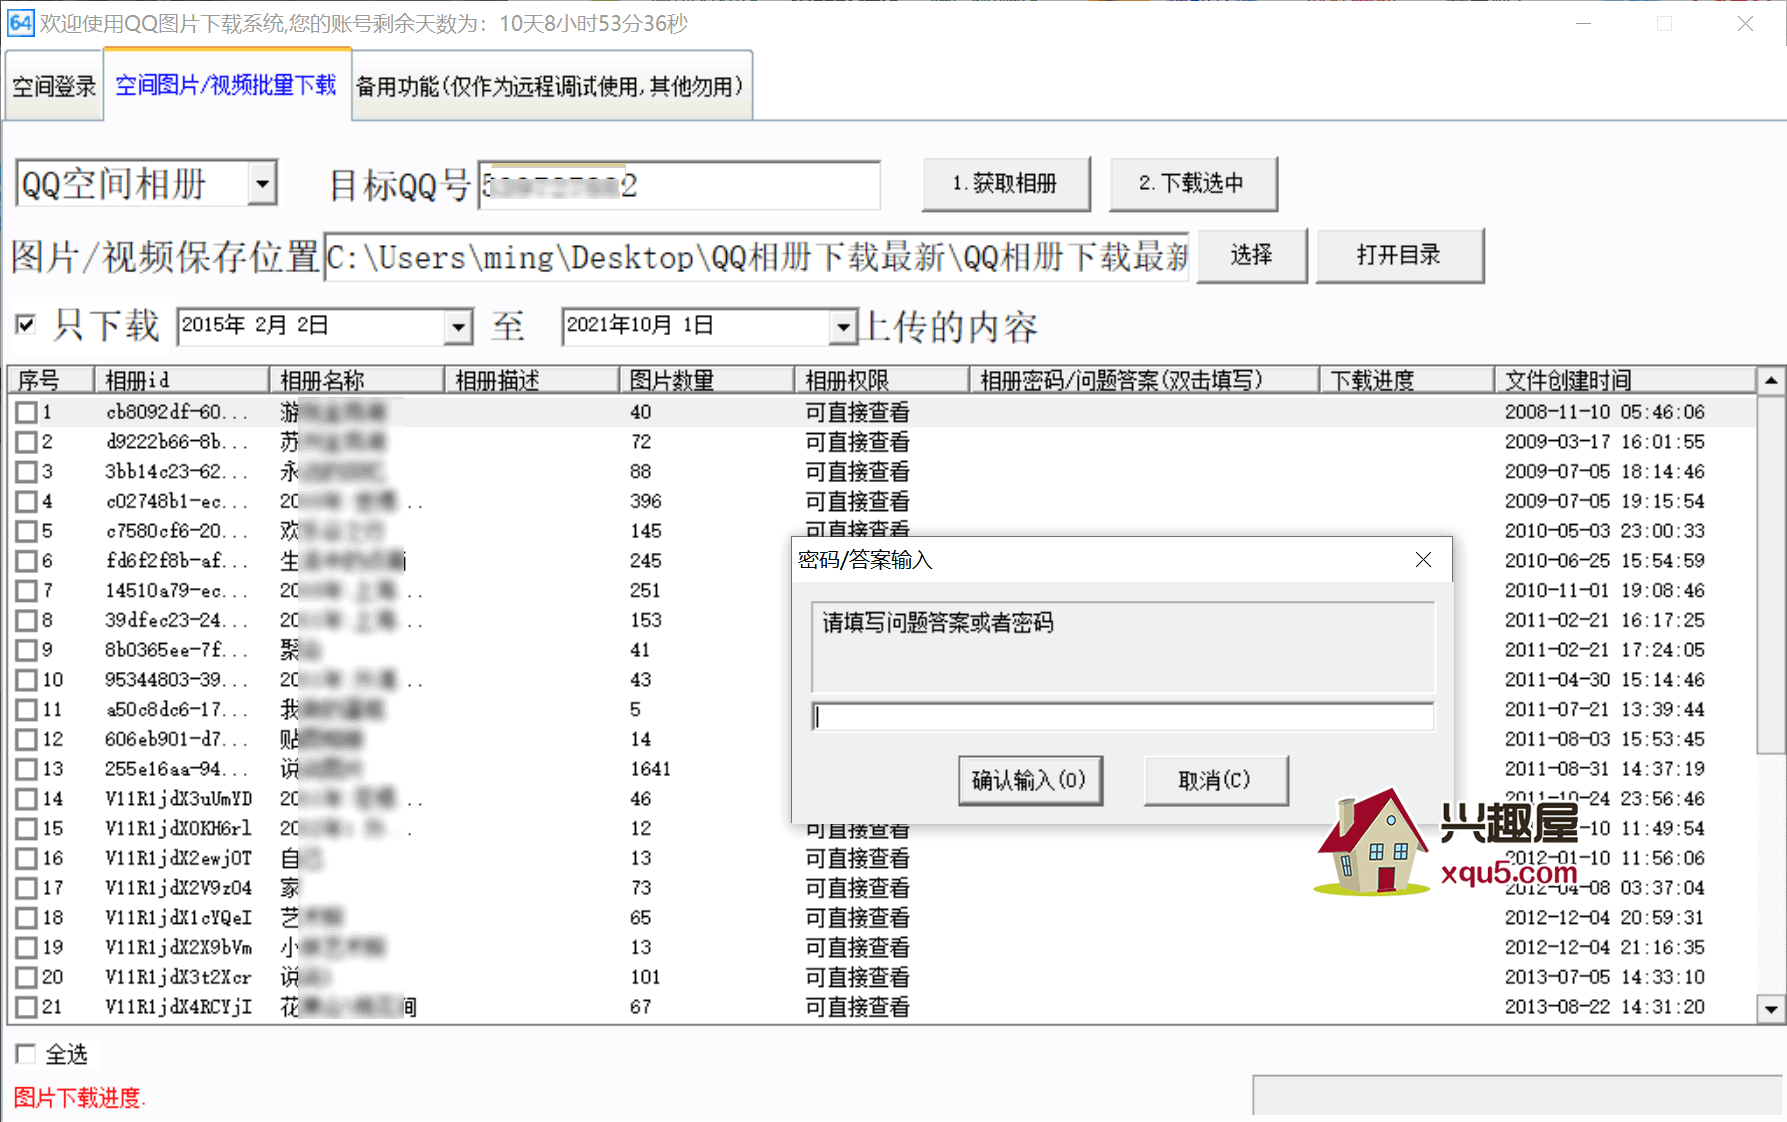The width and height of the screenshot is (1787, 1122).
Task: Toggle the 只下载 date filter checkbox
Action: tap(26, 324)
